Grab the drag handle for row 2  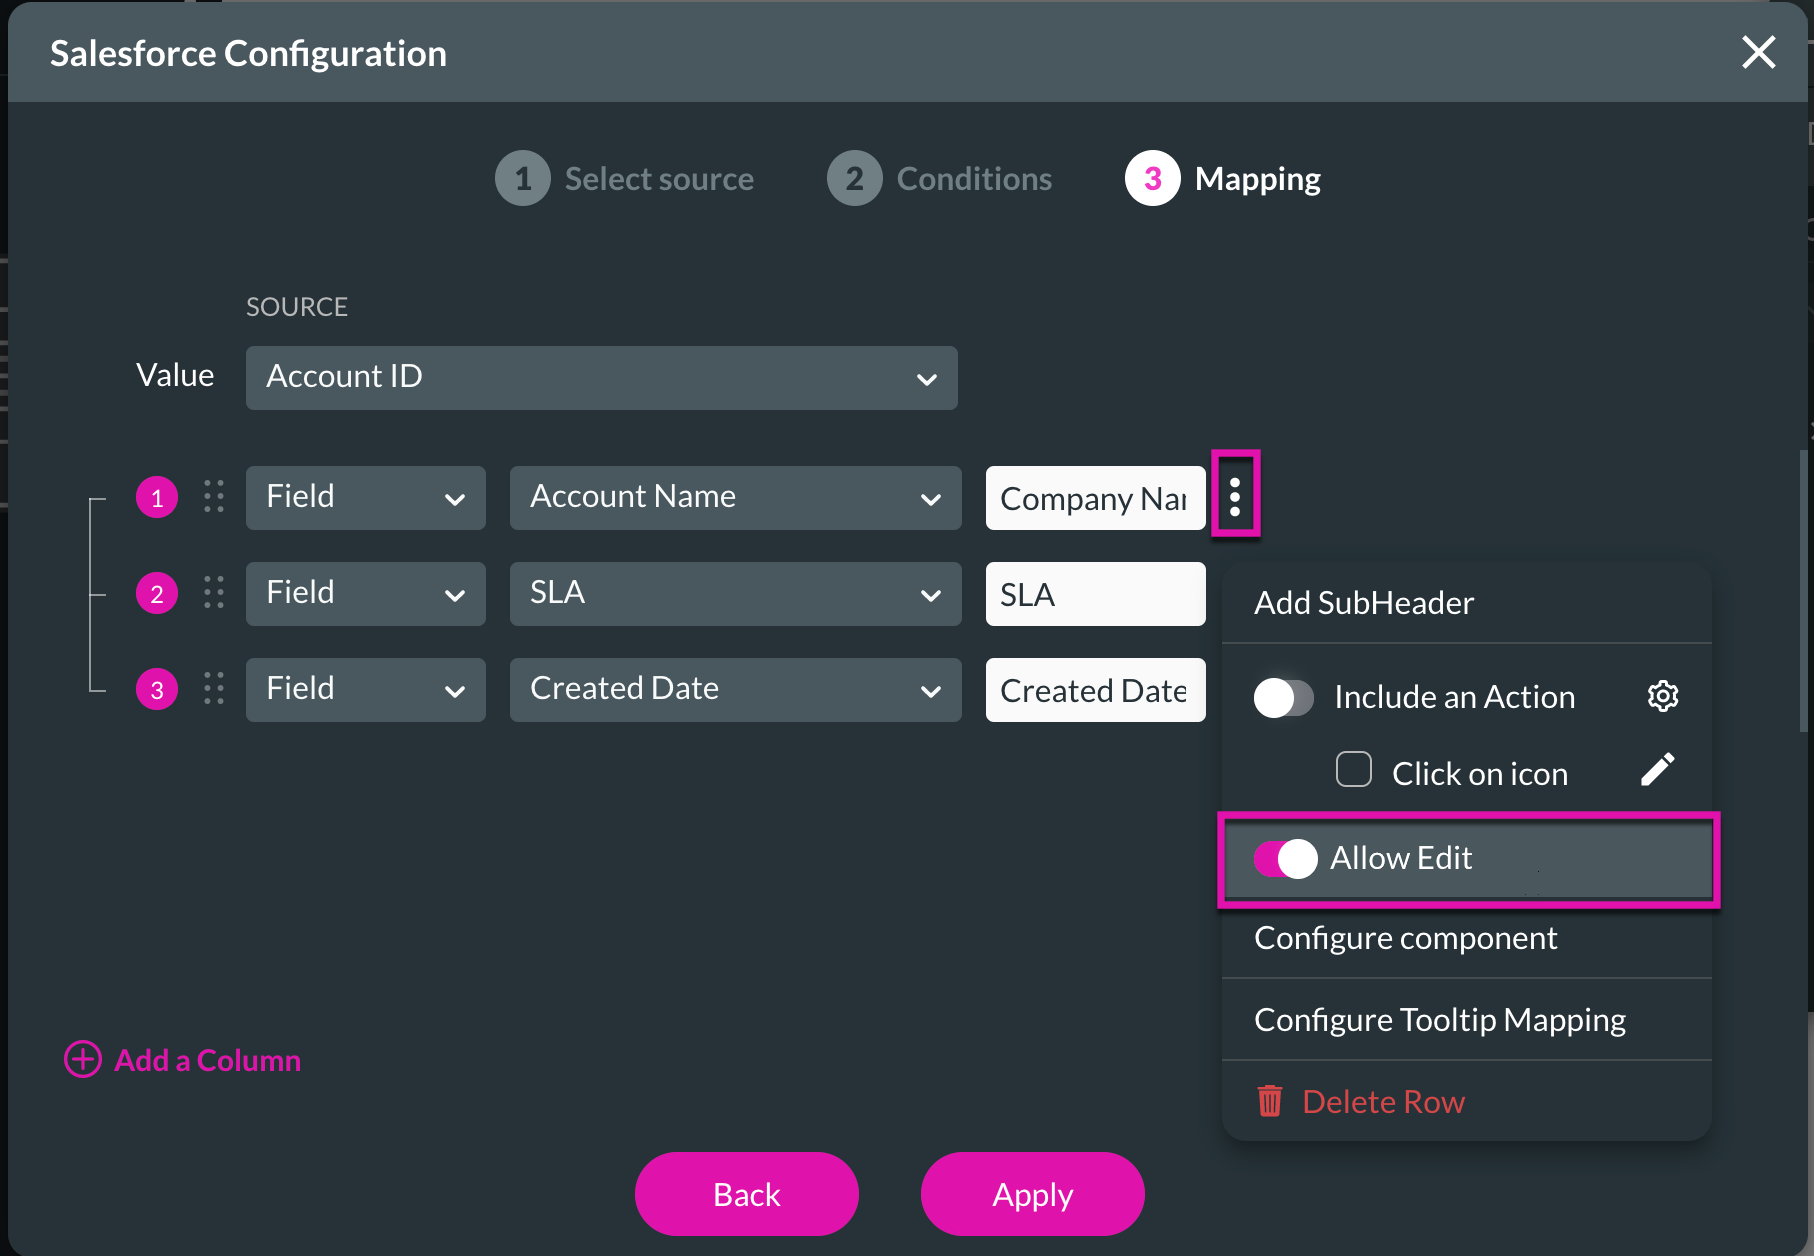(214, 593)
